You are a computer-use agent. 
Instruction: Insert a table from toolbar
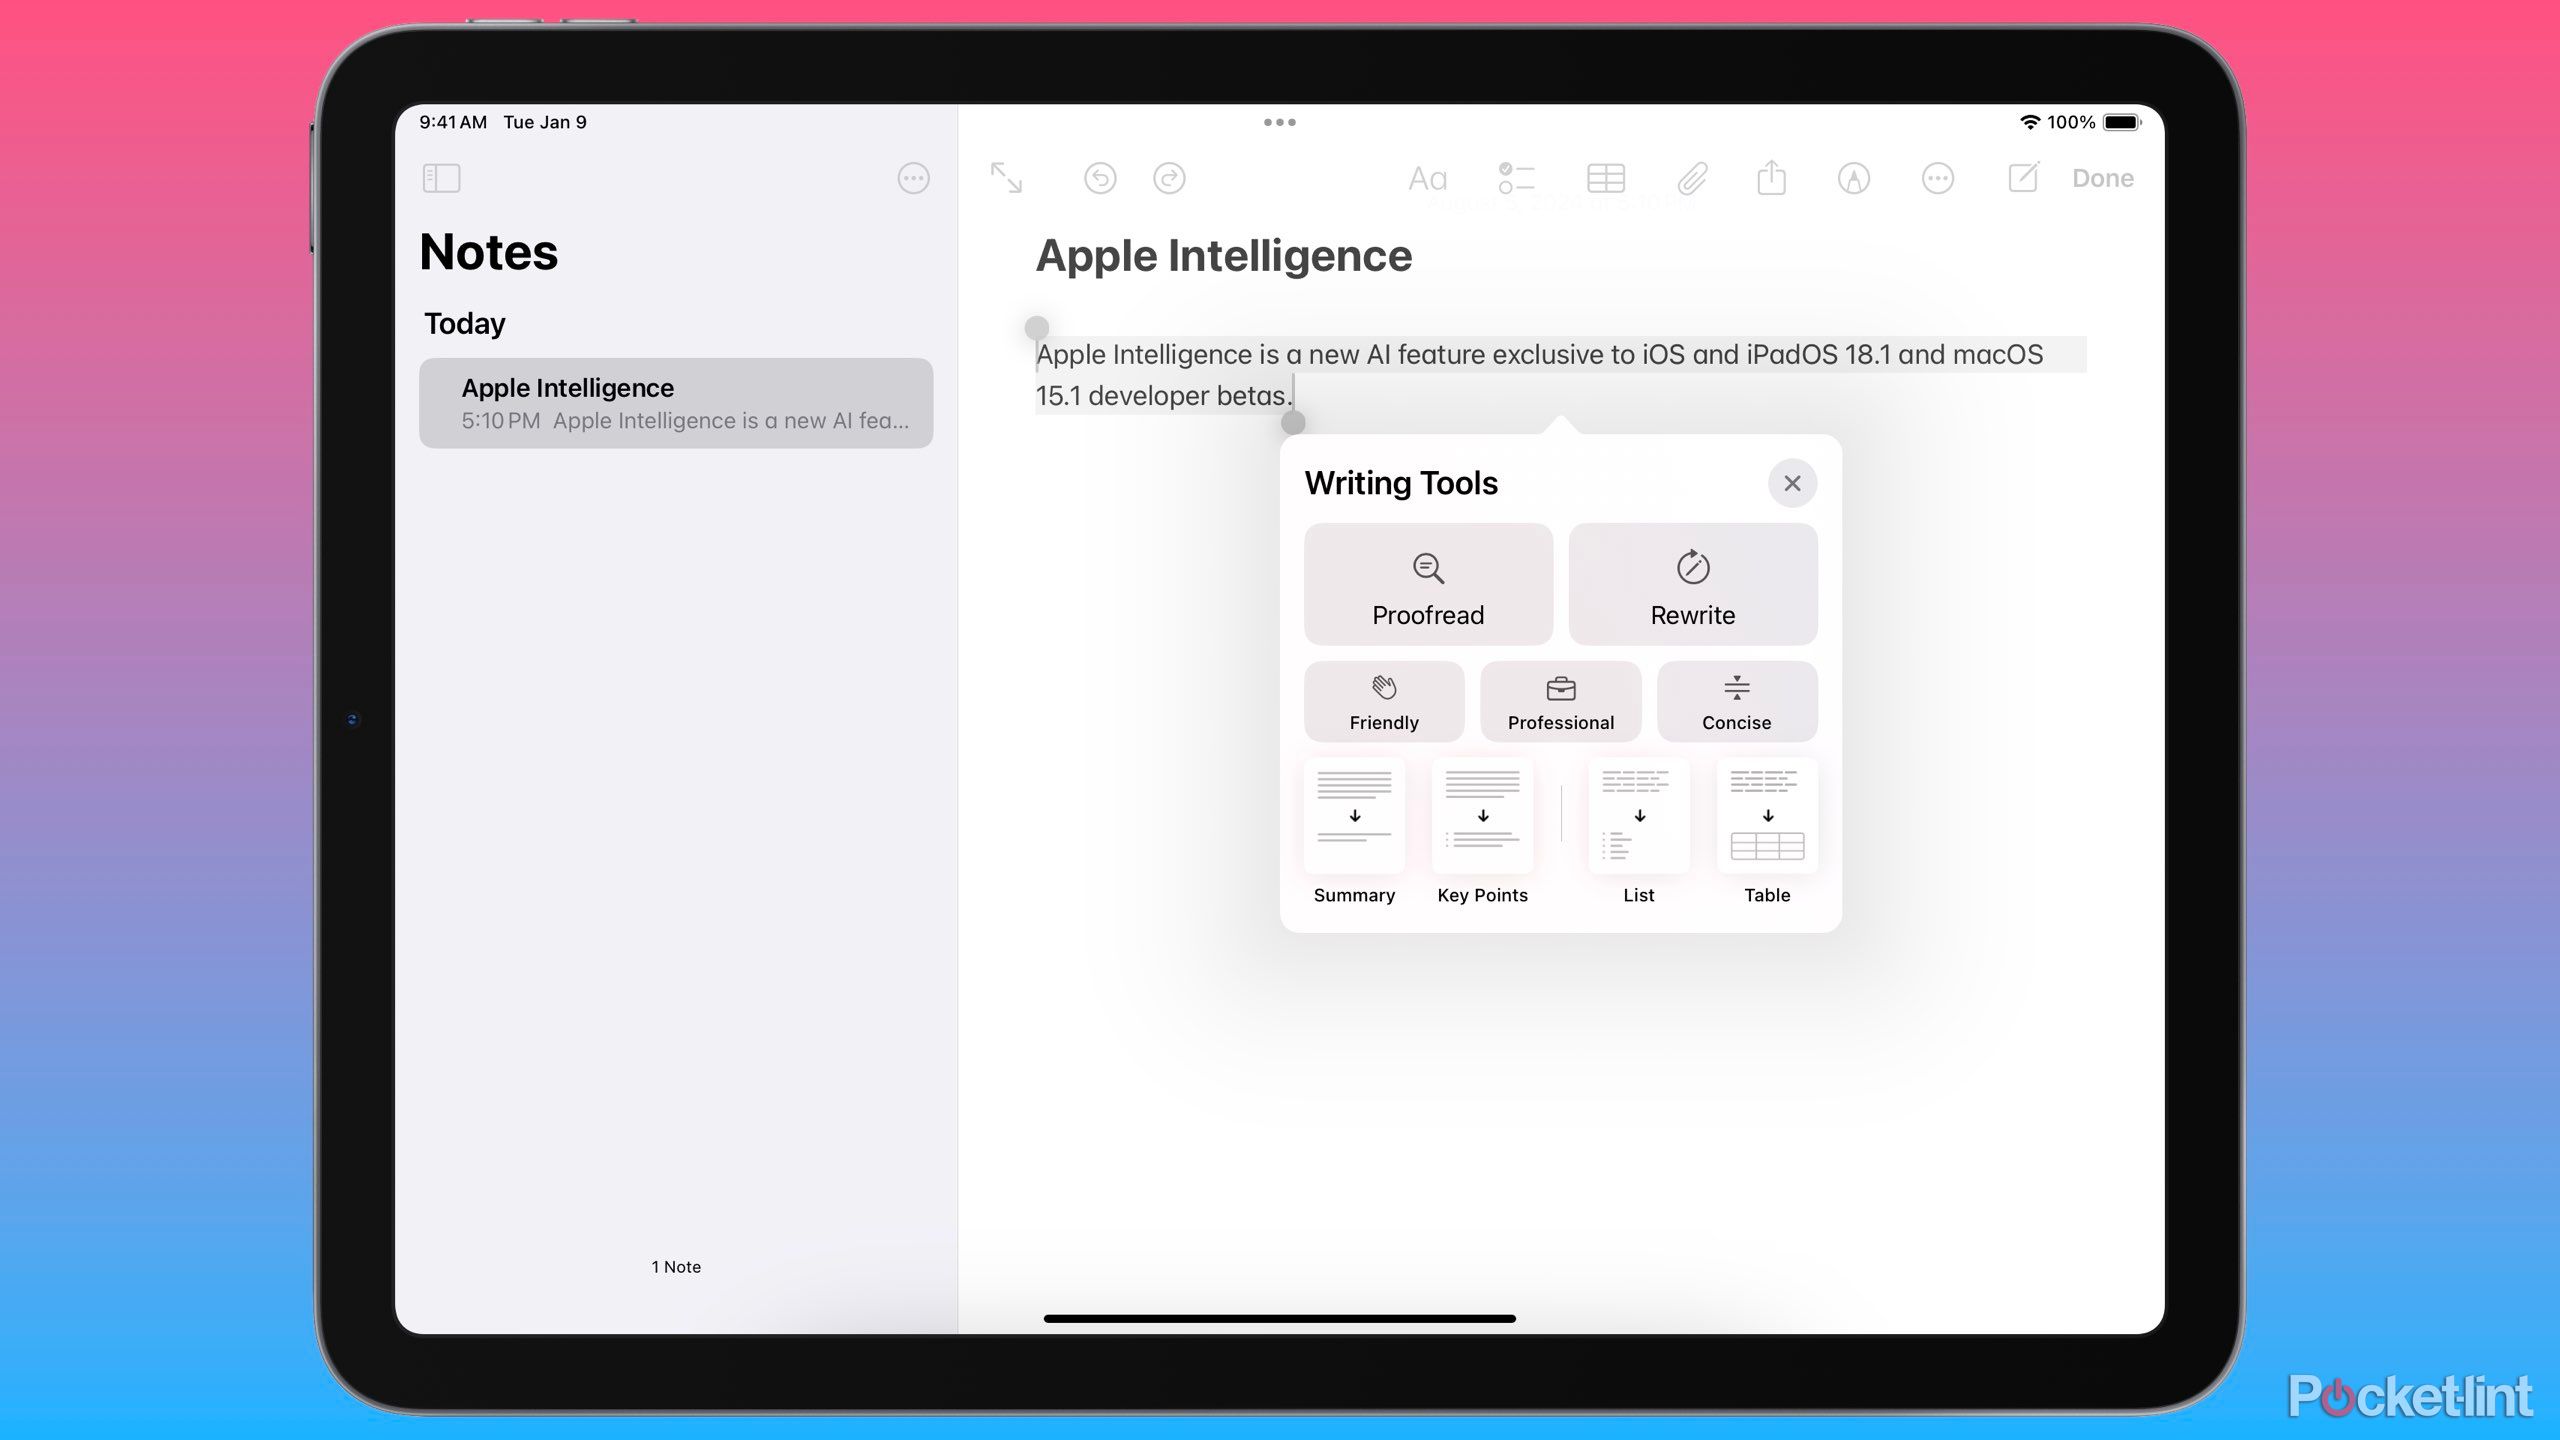click(x=1606, y=178)
